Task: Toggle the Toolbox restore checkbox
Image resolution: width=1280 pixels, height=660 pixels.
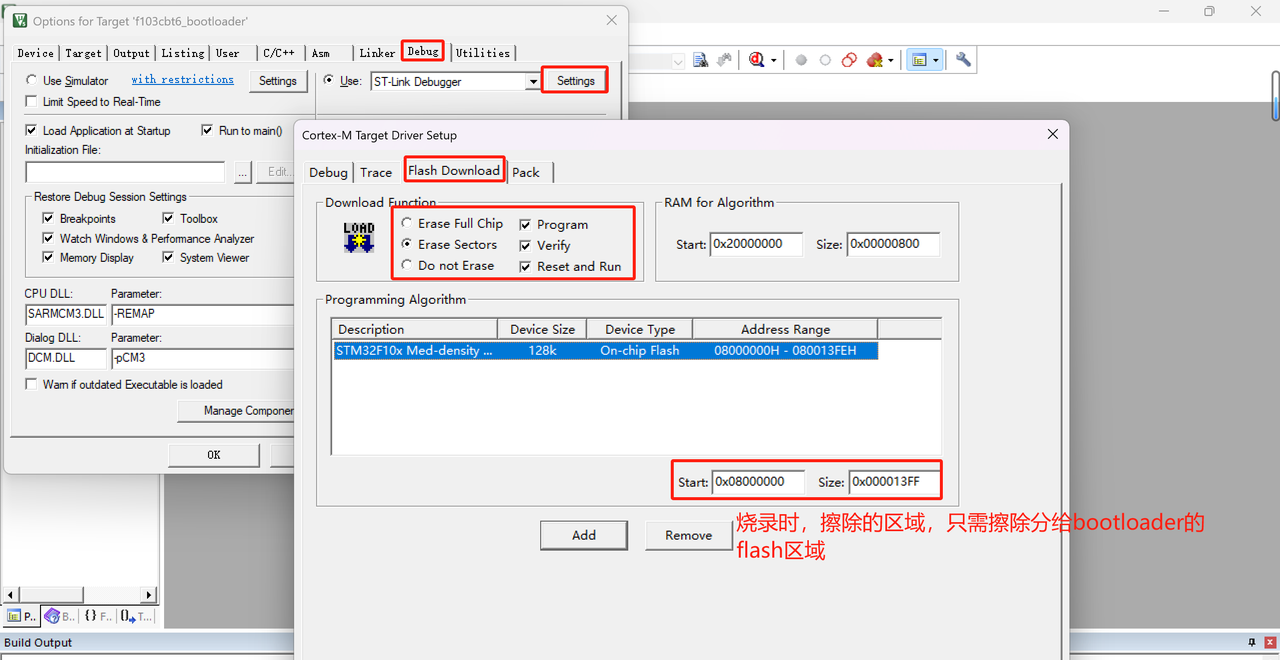Action: point(169,219)
